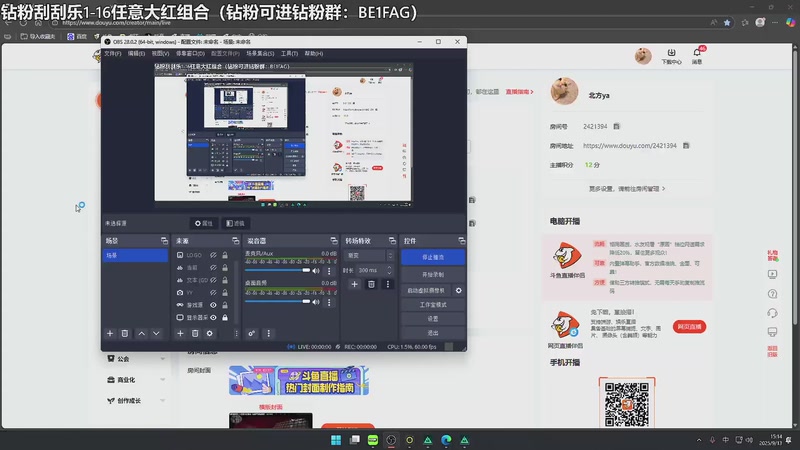Open OBS 设置 button
This screenshot has width=800, height=450.
pyautogui.click(x=433, y=318)
